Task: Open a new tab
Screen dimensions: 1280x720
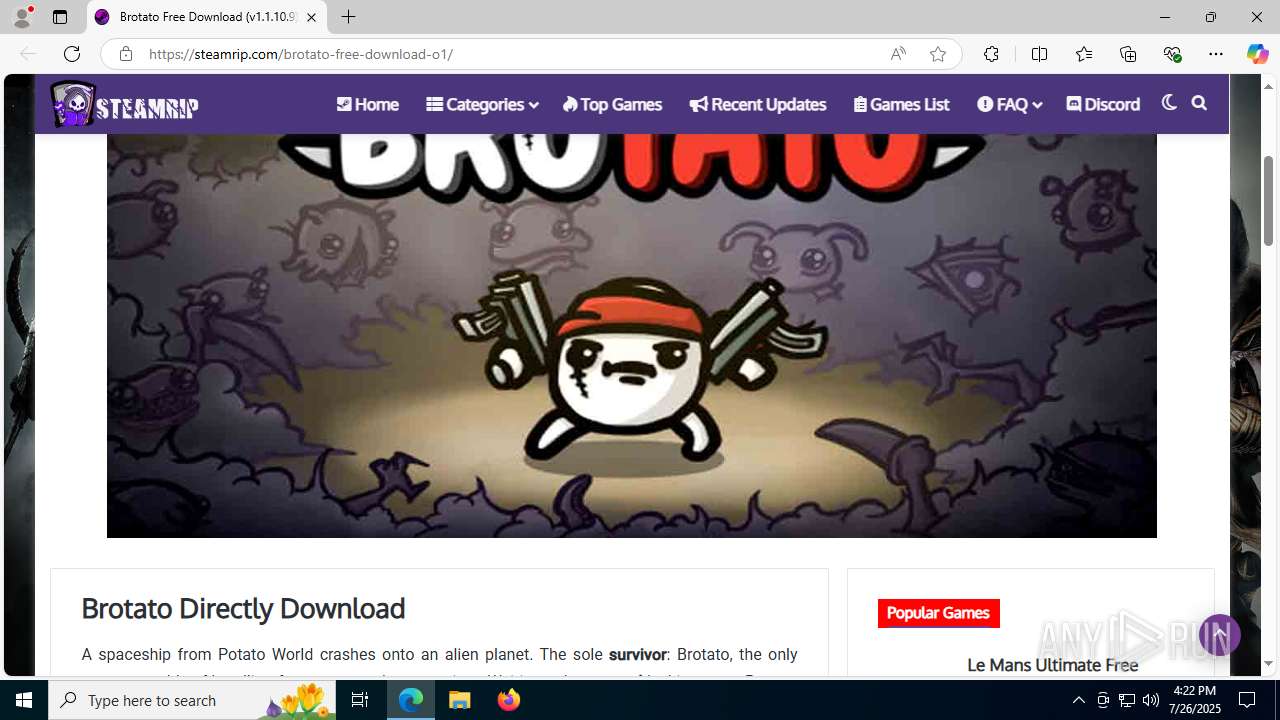Action: (348, 17)
